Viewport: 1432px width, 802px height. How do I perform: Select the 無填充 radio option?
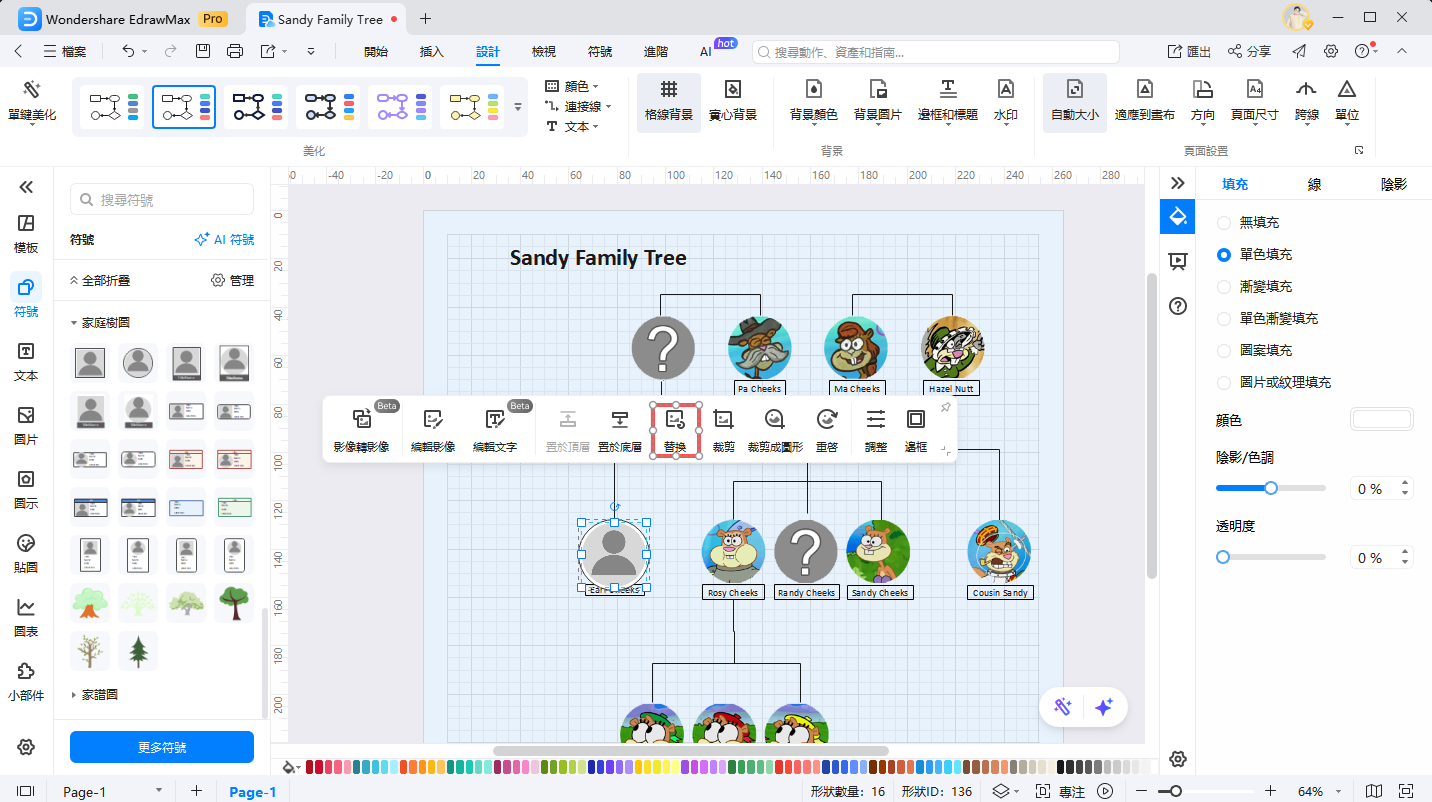click(1224, 223)
